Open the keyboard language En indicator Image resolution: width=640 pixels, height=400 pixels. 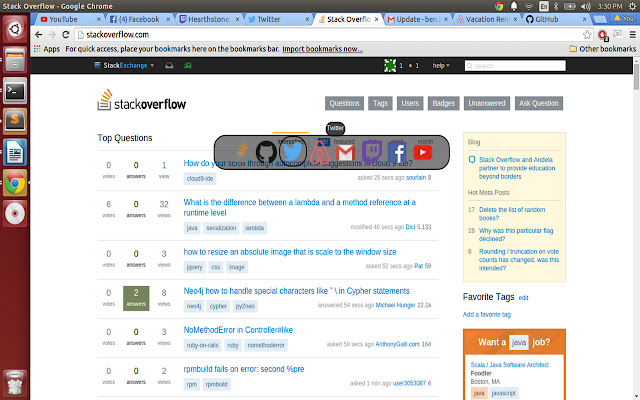click(544, 6)
